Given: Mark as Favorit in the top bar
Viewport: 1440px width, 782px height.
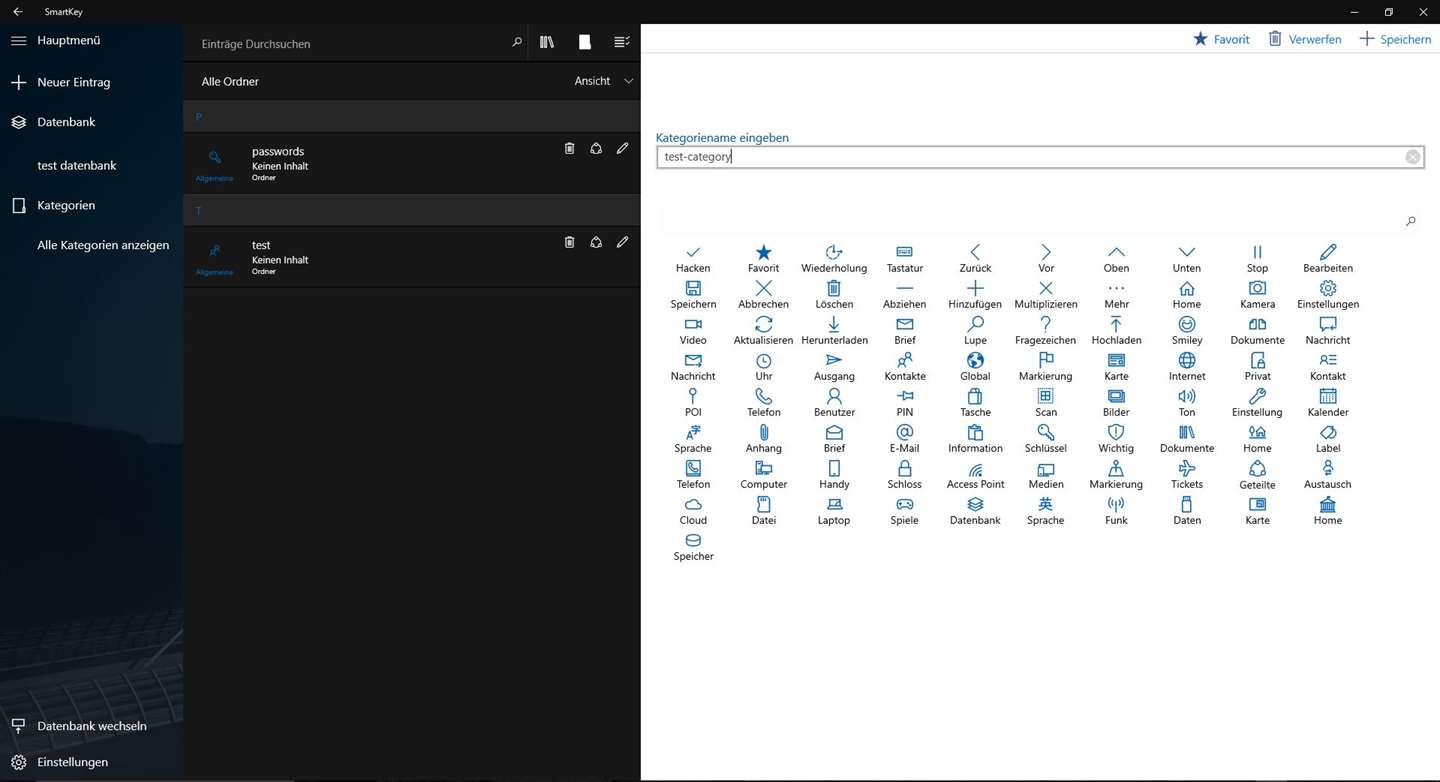Looking at the screenshot, I should point(1221,39).
